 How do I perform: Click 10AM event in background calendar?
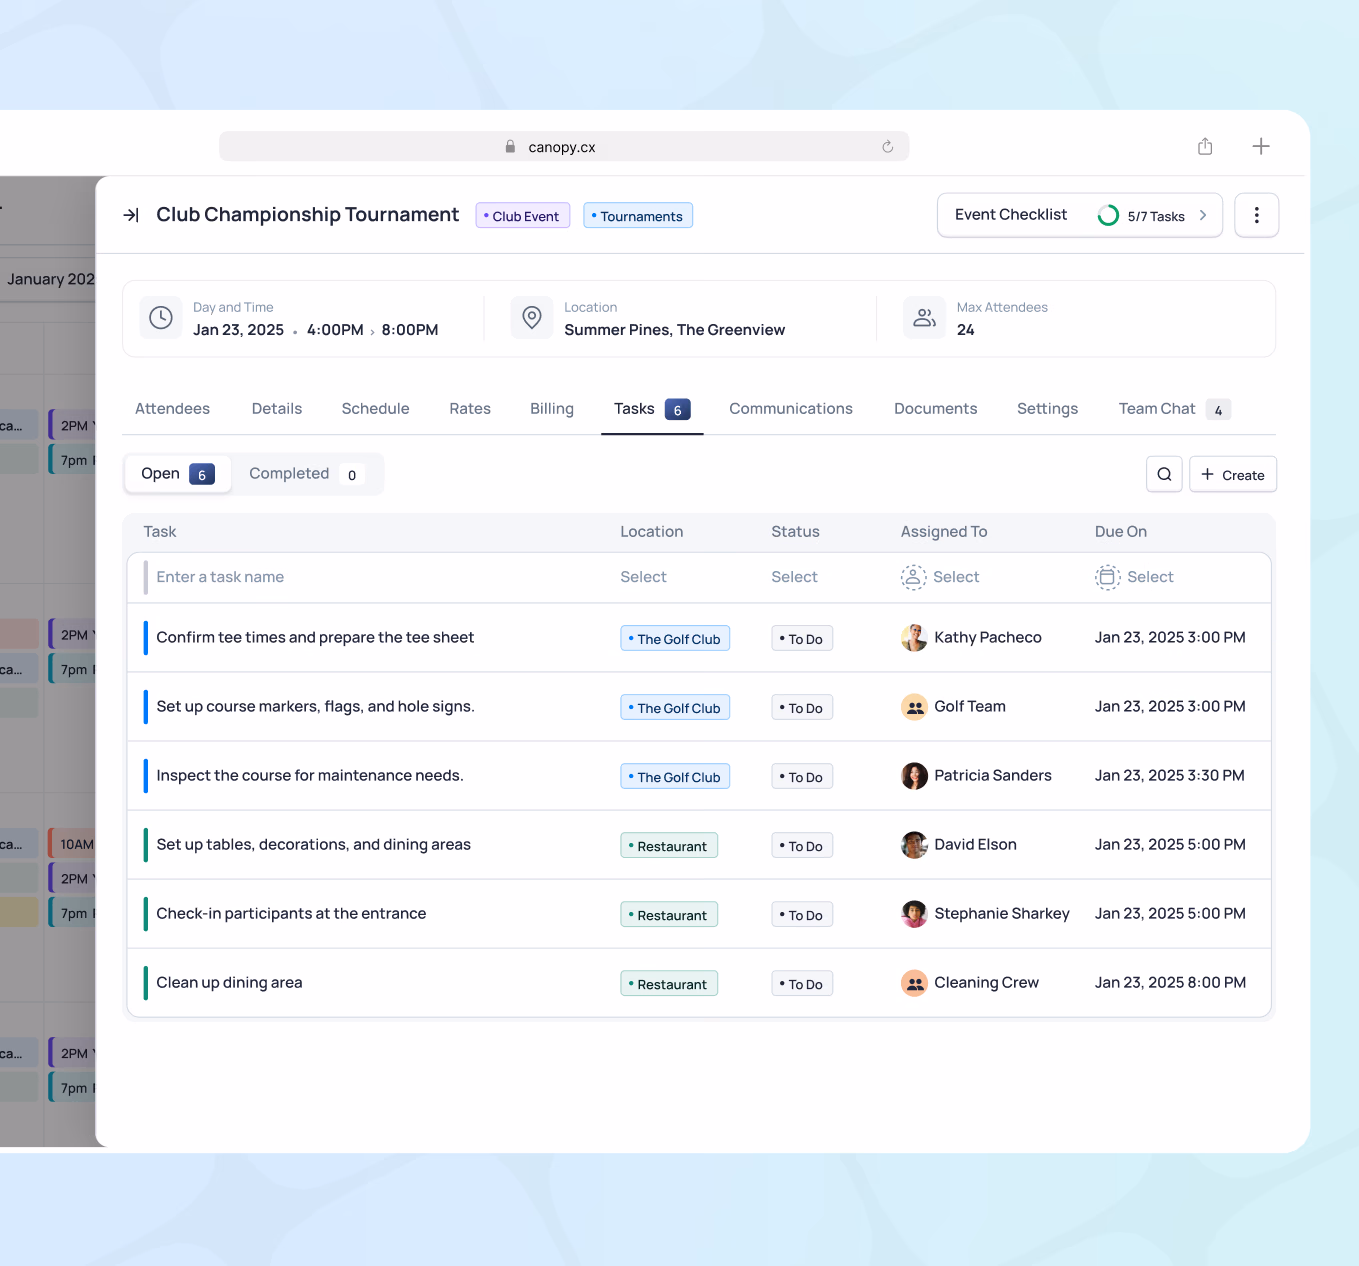click(x=72, y=844)
